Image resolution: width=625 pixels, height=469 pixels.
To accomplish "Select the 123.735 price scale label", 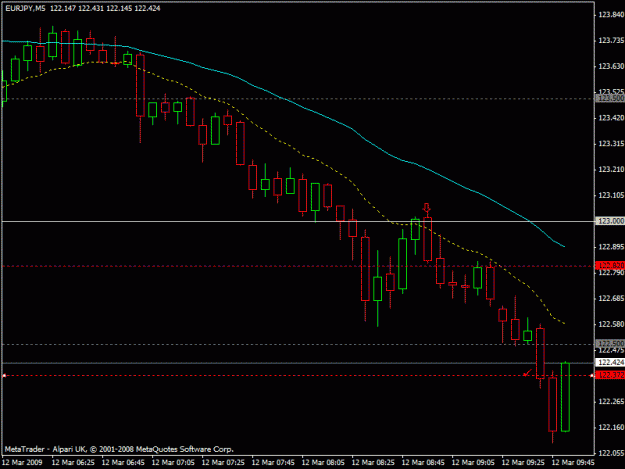I will click(611, 41).
